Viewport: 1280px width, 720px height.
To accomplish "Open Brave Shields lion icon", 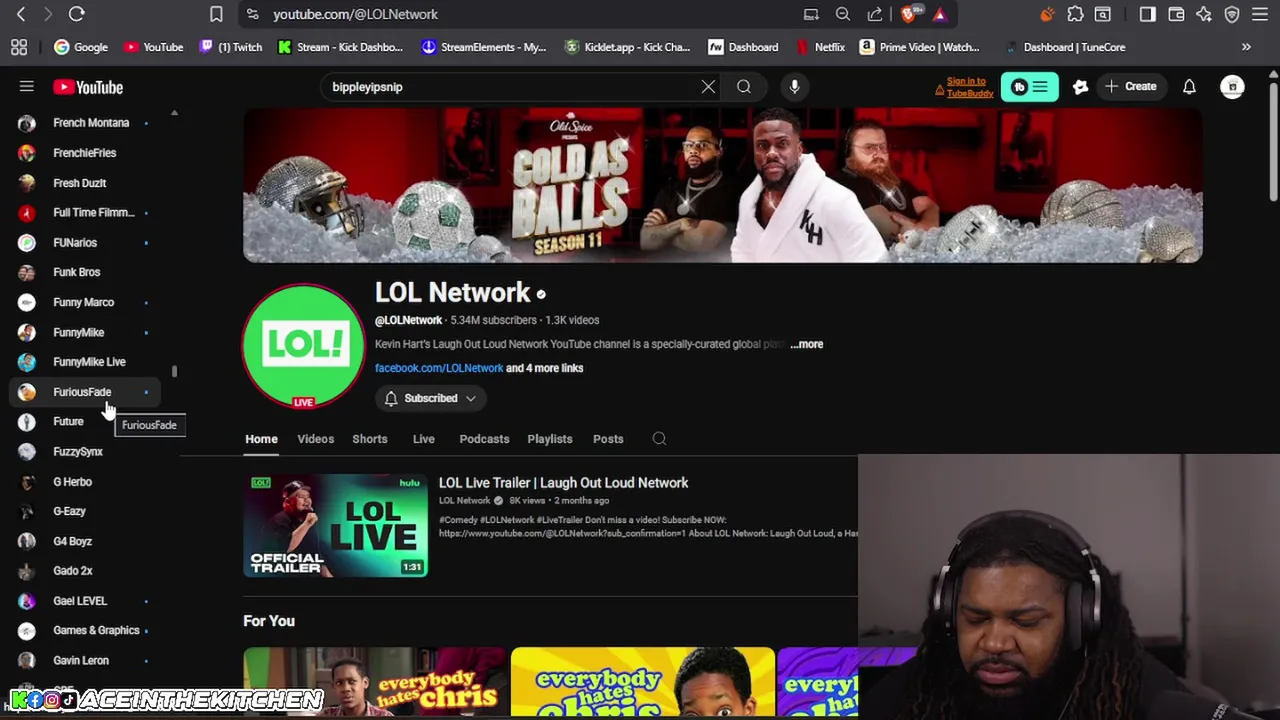I will [908, 14].
